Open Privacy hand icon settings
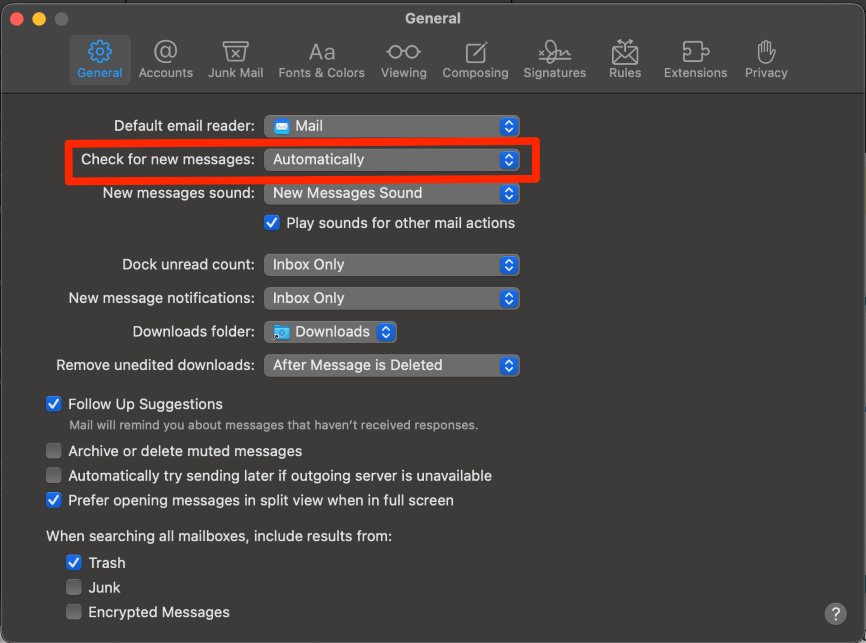 coord(766,52)
